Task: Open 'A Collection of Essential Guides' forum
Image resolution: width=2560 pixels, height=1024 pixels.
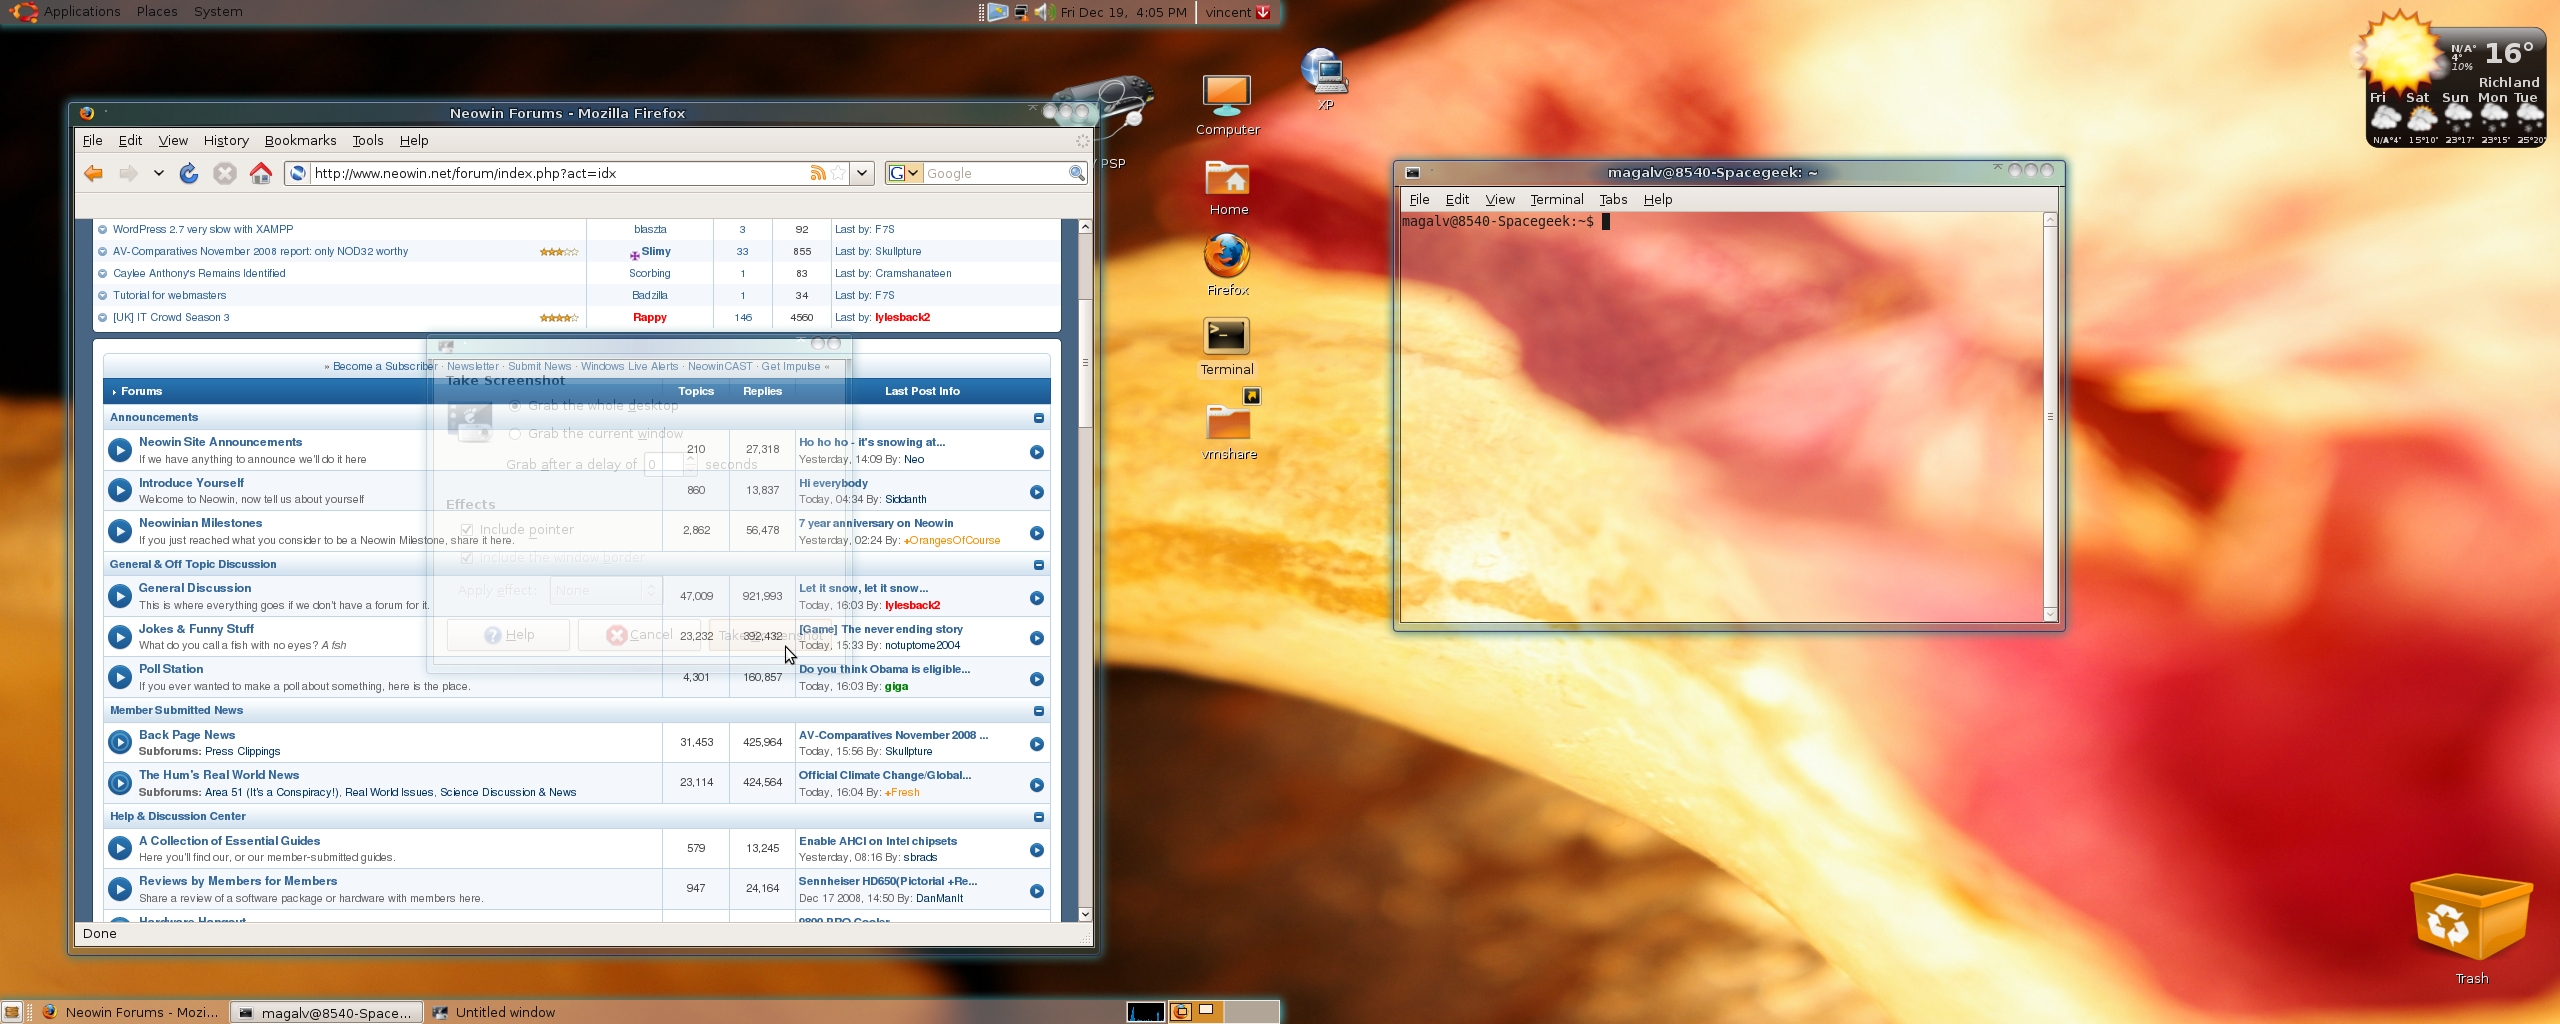Action: click(230, 841)
